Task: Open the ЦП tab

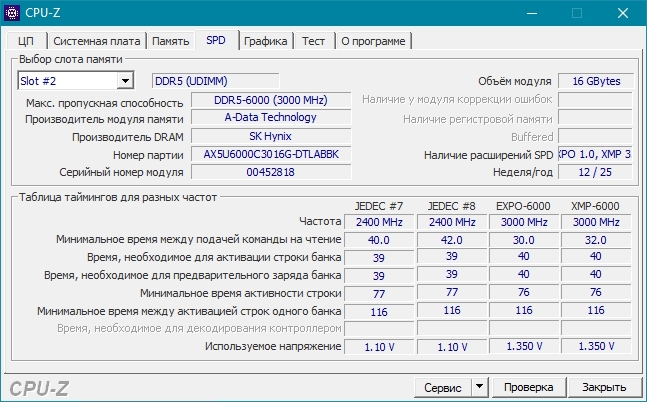Action: [x=26, y=41]
